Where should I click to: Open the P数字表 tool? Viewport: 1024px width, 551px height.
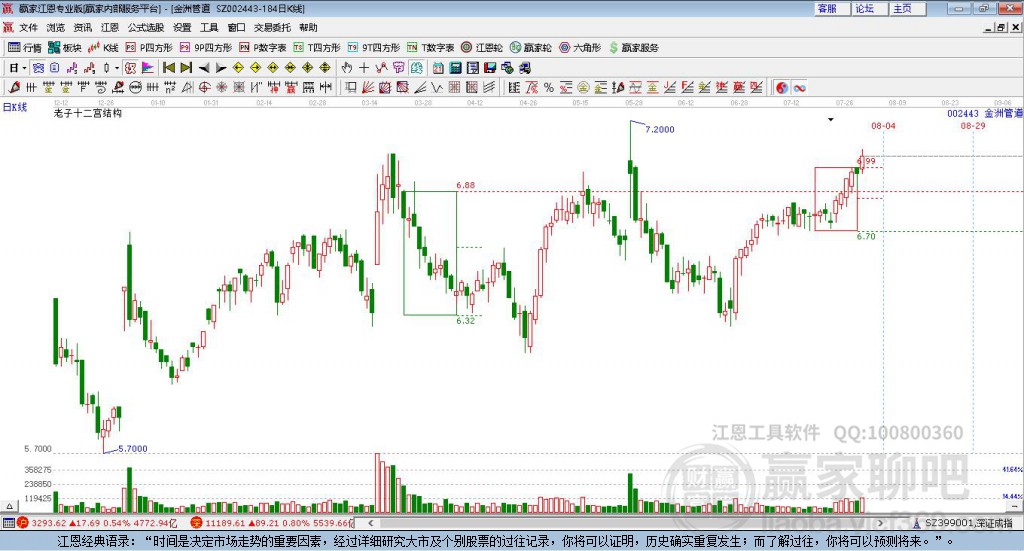click(263, 48)
